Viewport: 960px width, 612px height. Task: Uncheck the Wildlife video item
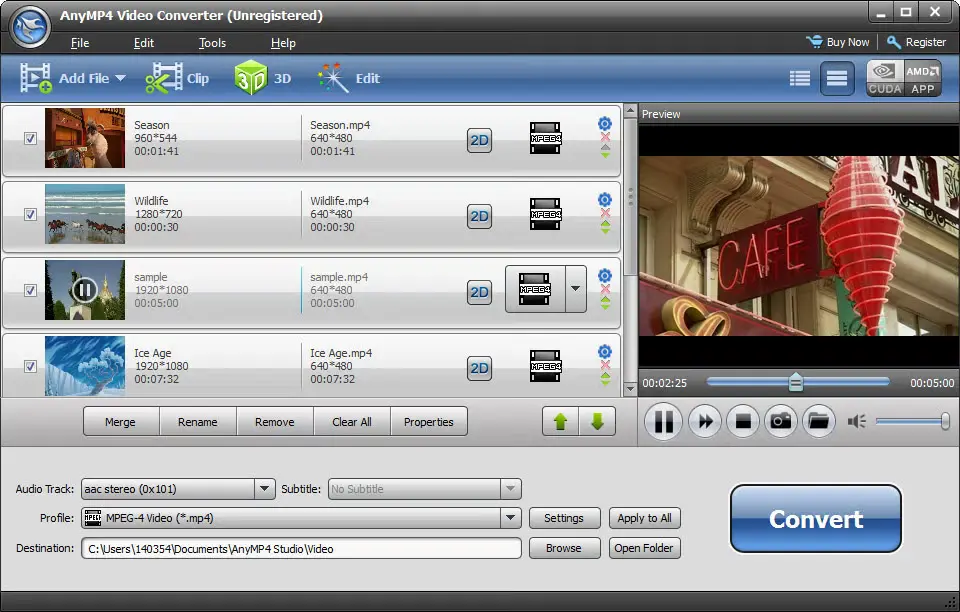[31, 214]
